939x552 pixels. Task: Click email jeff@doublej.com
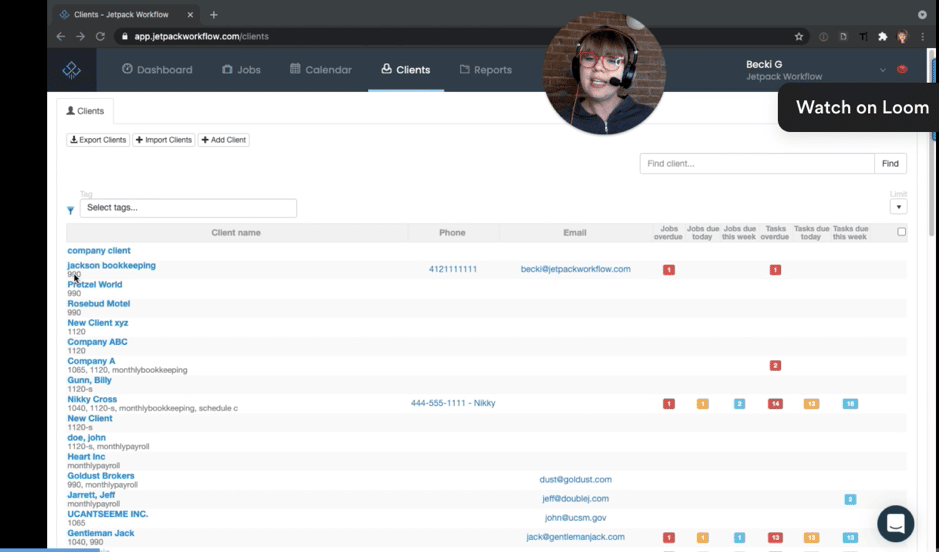click(575, 499)
